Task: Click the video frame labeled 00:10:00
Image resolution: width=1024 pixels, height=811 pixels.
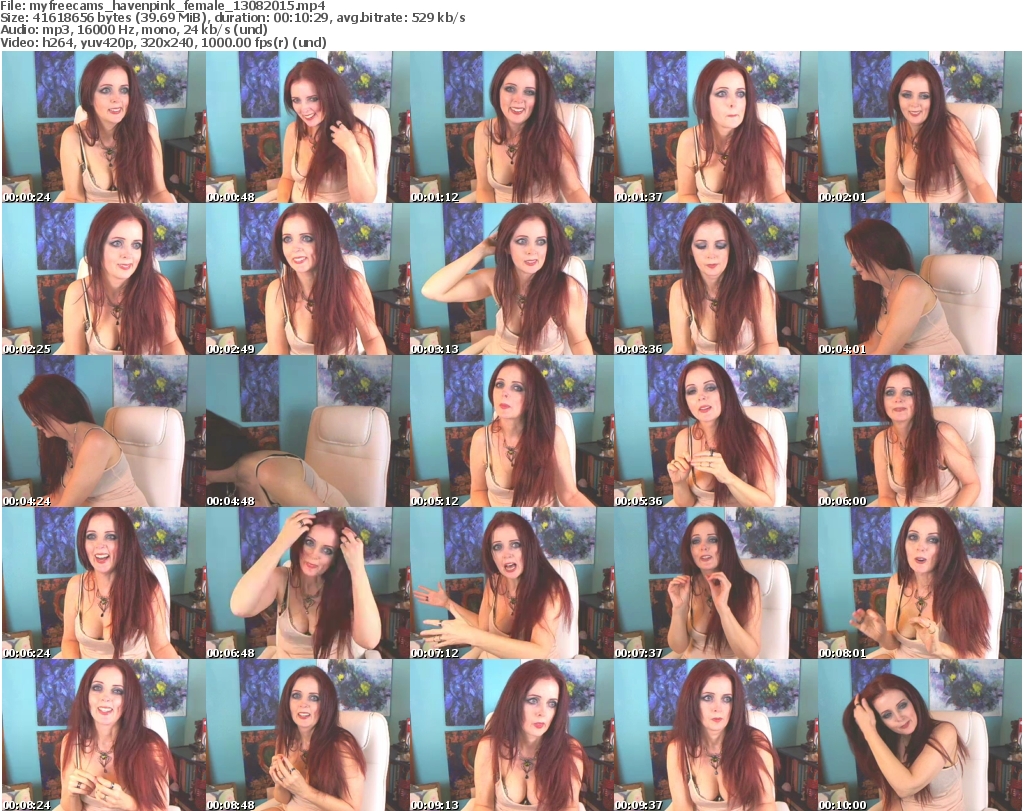Action: (920, 735)
